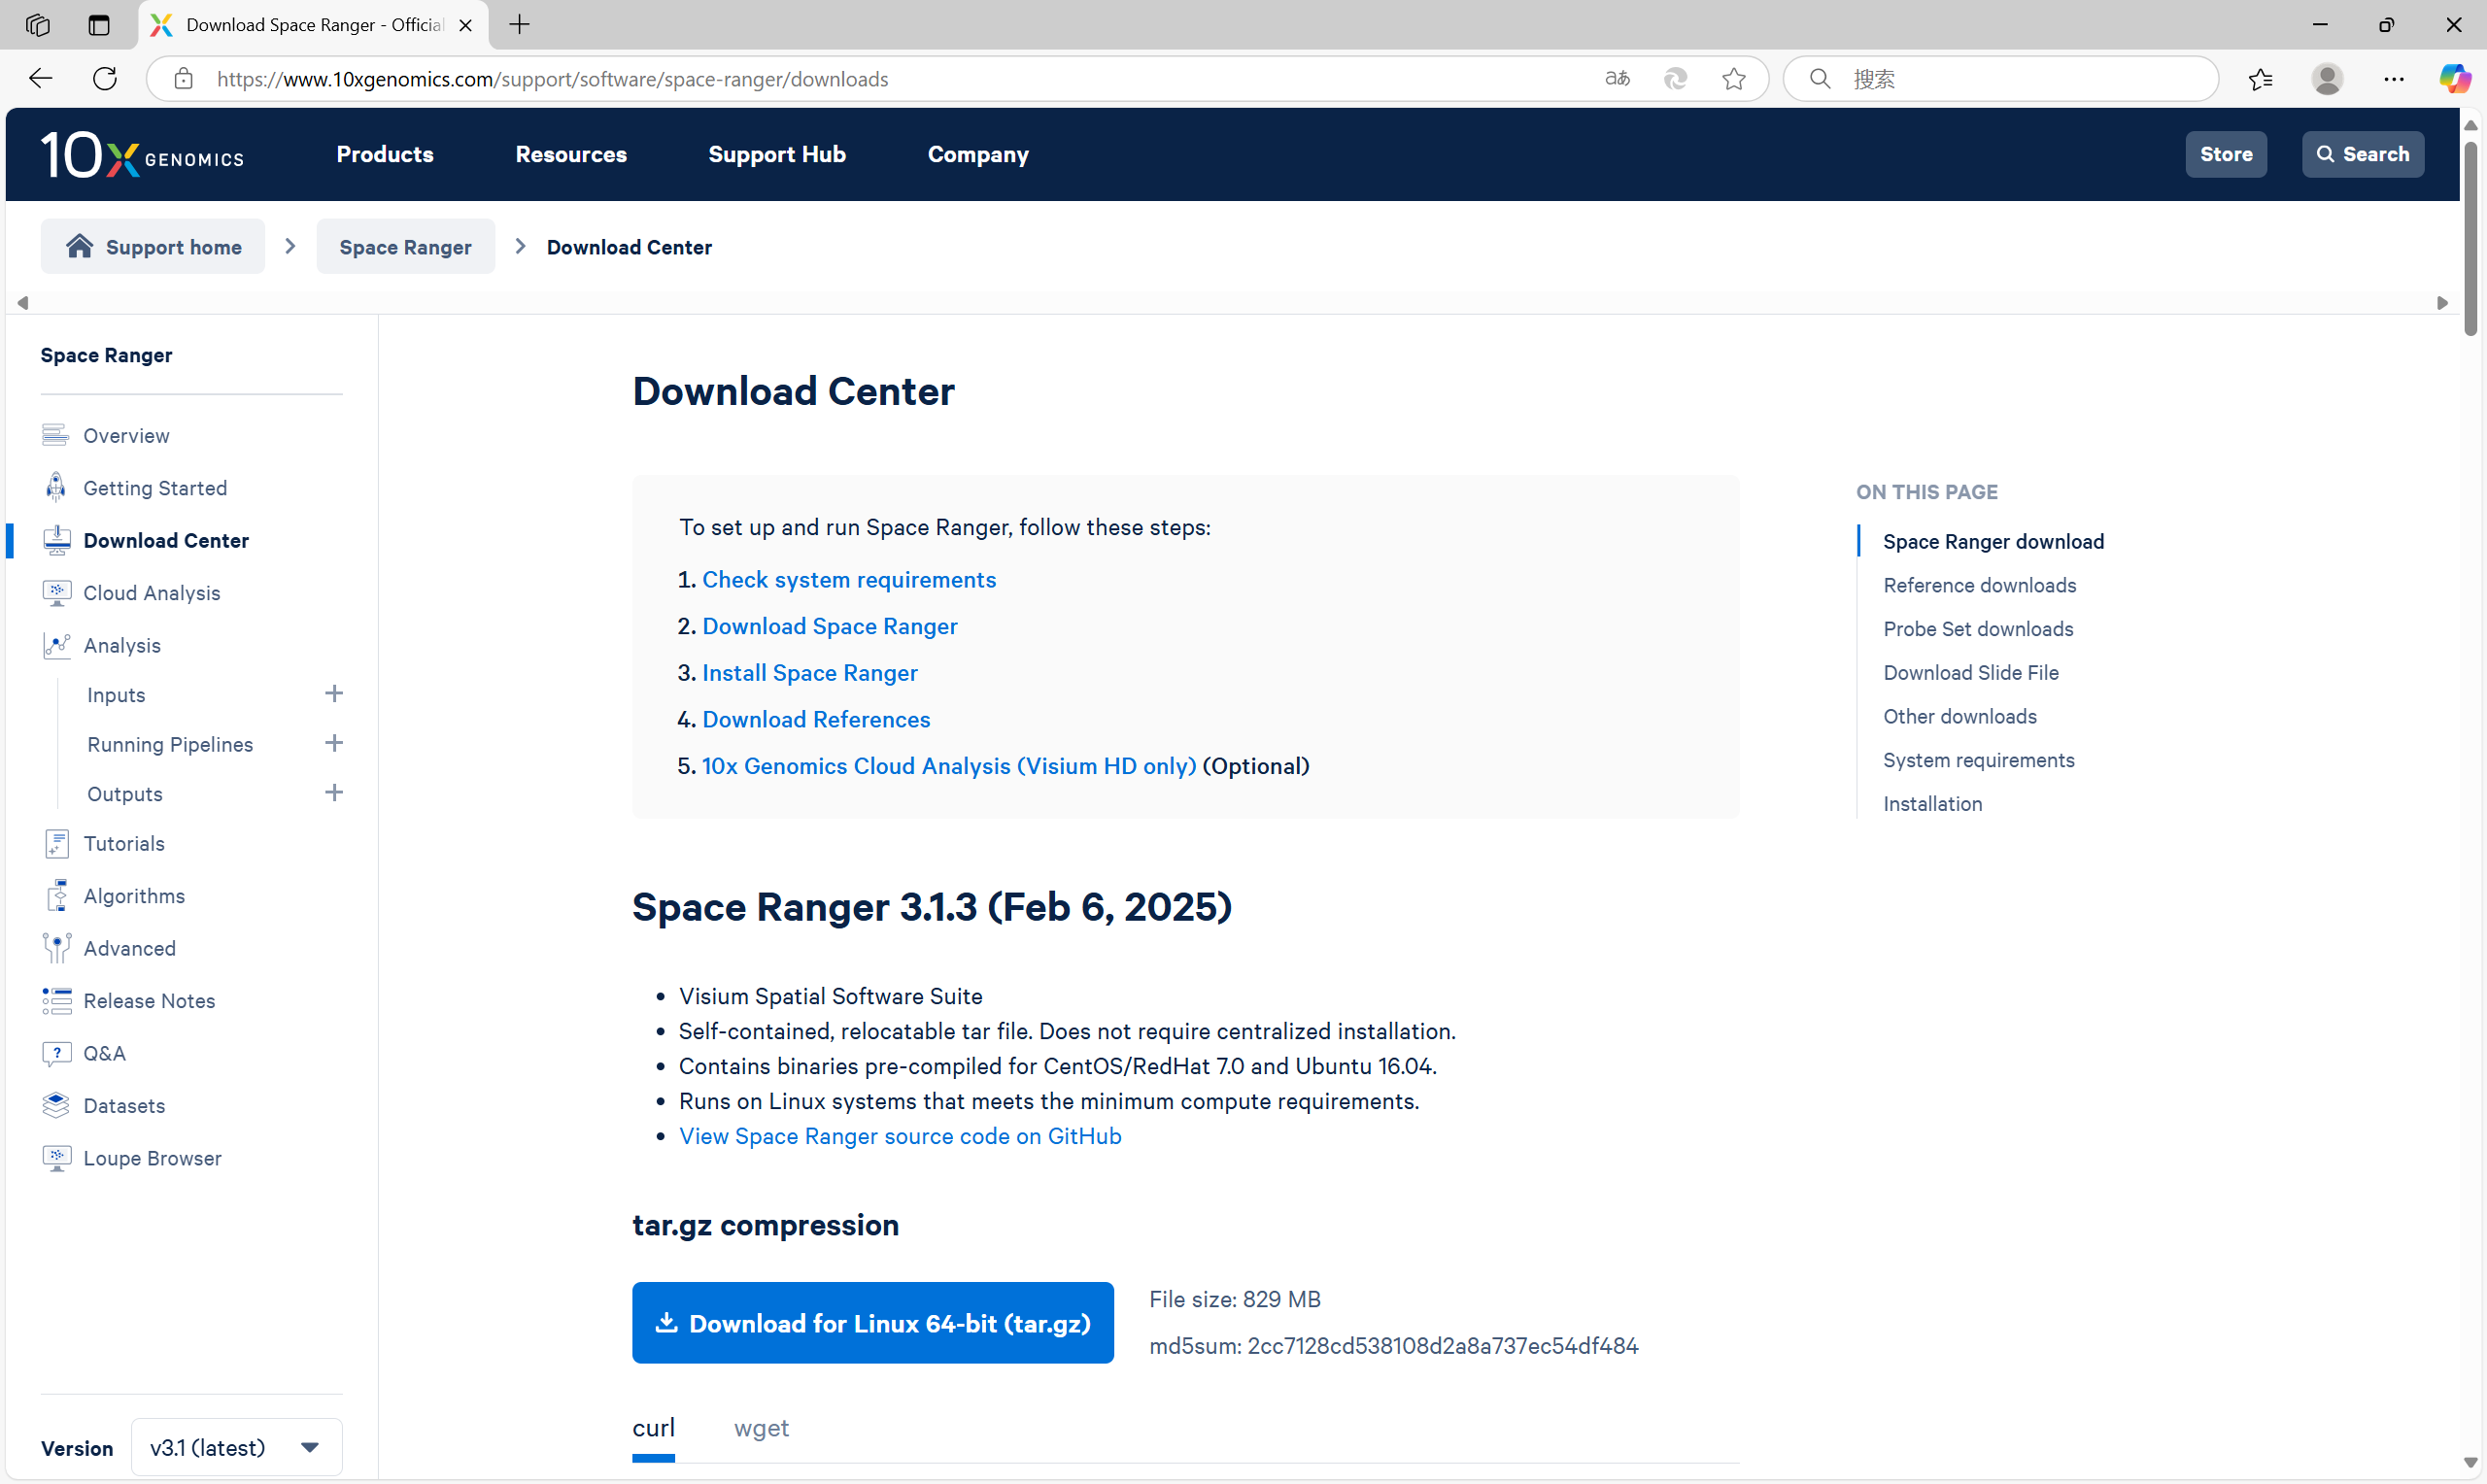
Task: Open Download Center in sidebar
Action: tap(166, 540)
